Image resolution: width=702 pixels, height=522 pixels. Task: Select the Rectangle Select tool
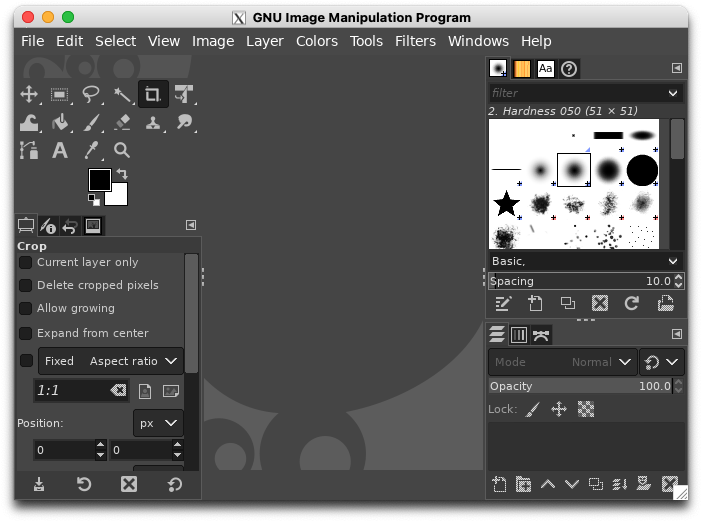pyautogui.click(x=60, y=94)
